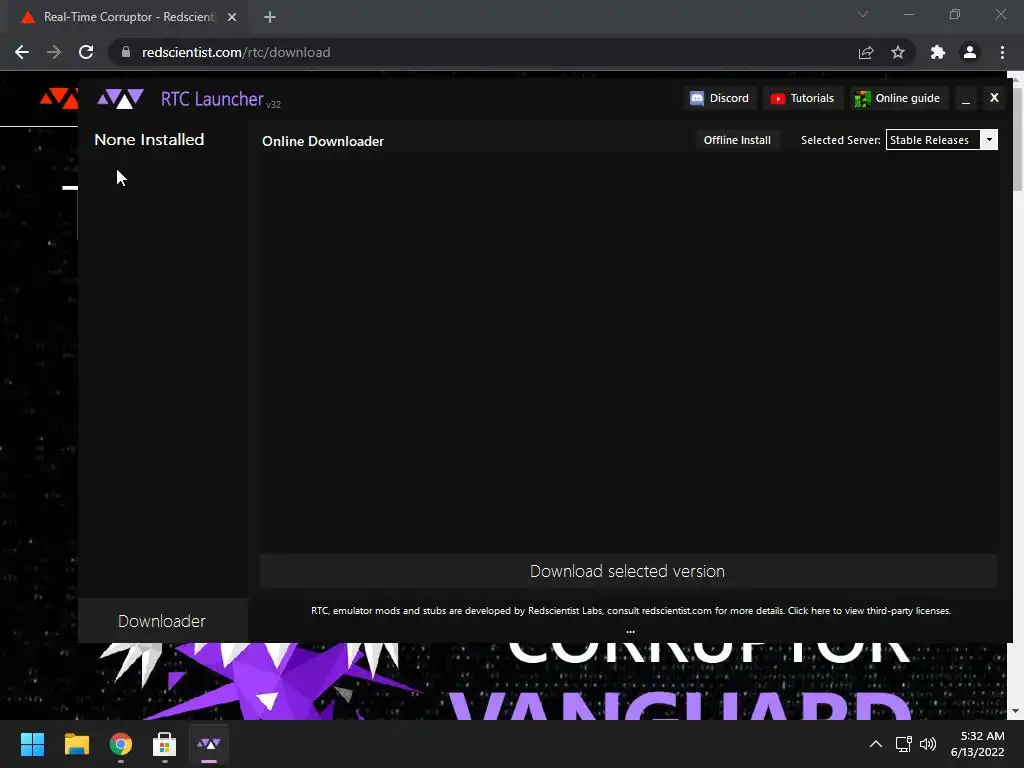This screenshot has width=1024, height=768.
Task: Switch to Chrome in taskbar
Action: [x=121, y=744]
